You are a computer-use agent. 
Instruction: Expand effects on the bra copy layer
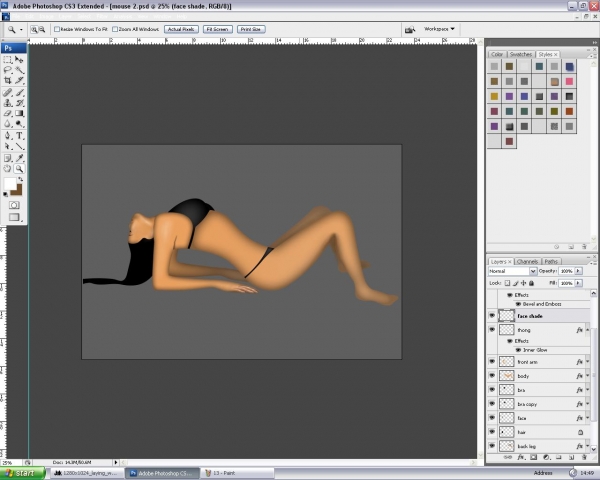coord(587,404)
